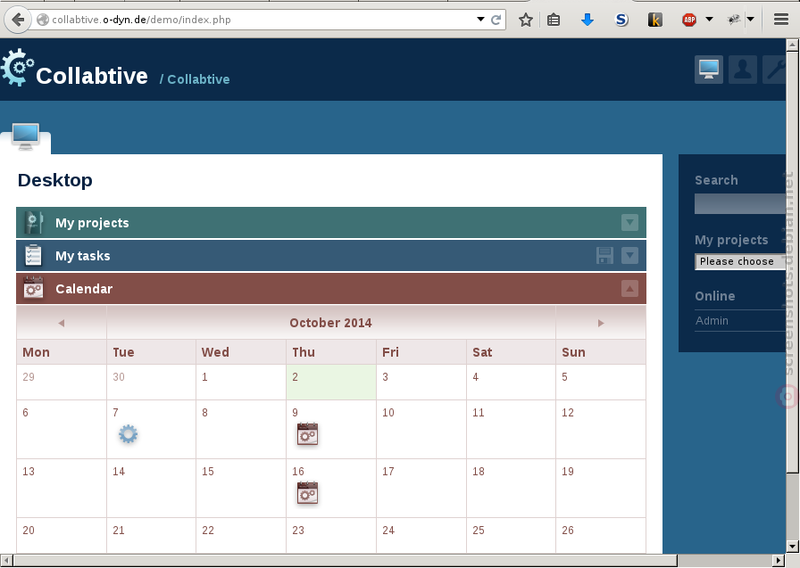Open the 'Please choose' projects dropdown

740,261
